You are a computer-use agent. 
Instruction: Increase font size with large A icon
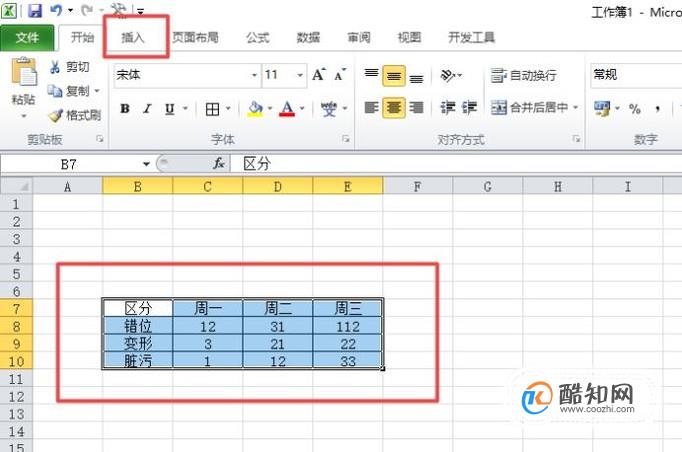tap(318, 75)
